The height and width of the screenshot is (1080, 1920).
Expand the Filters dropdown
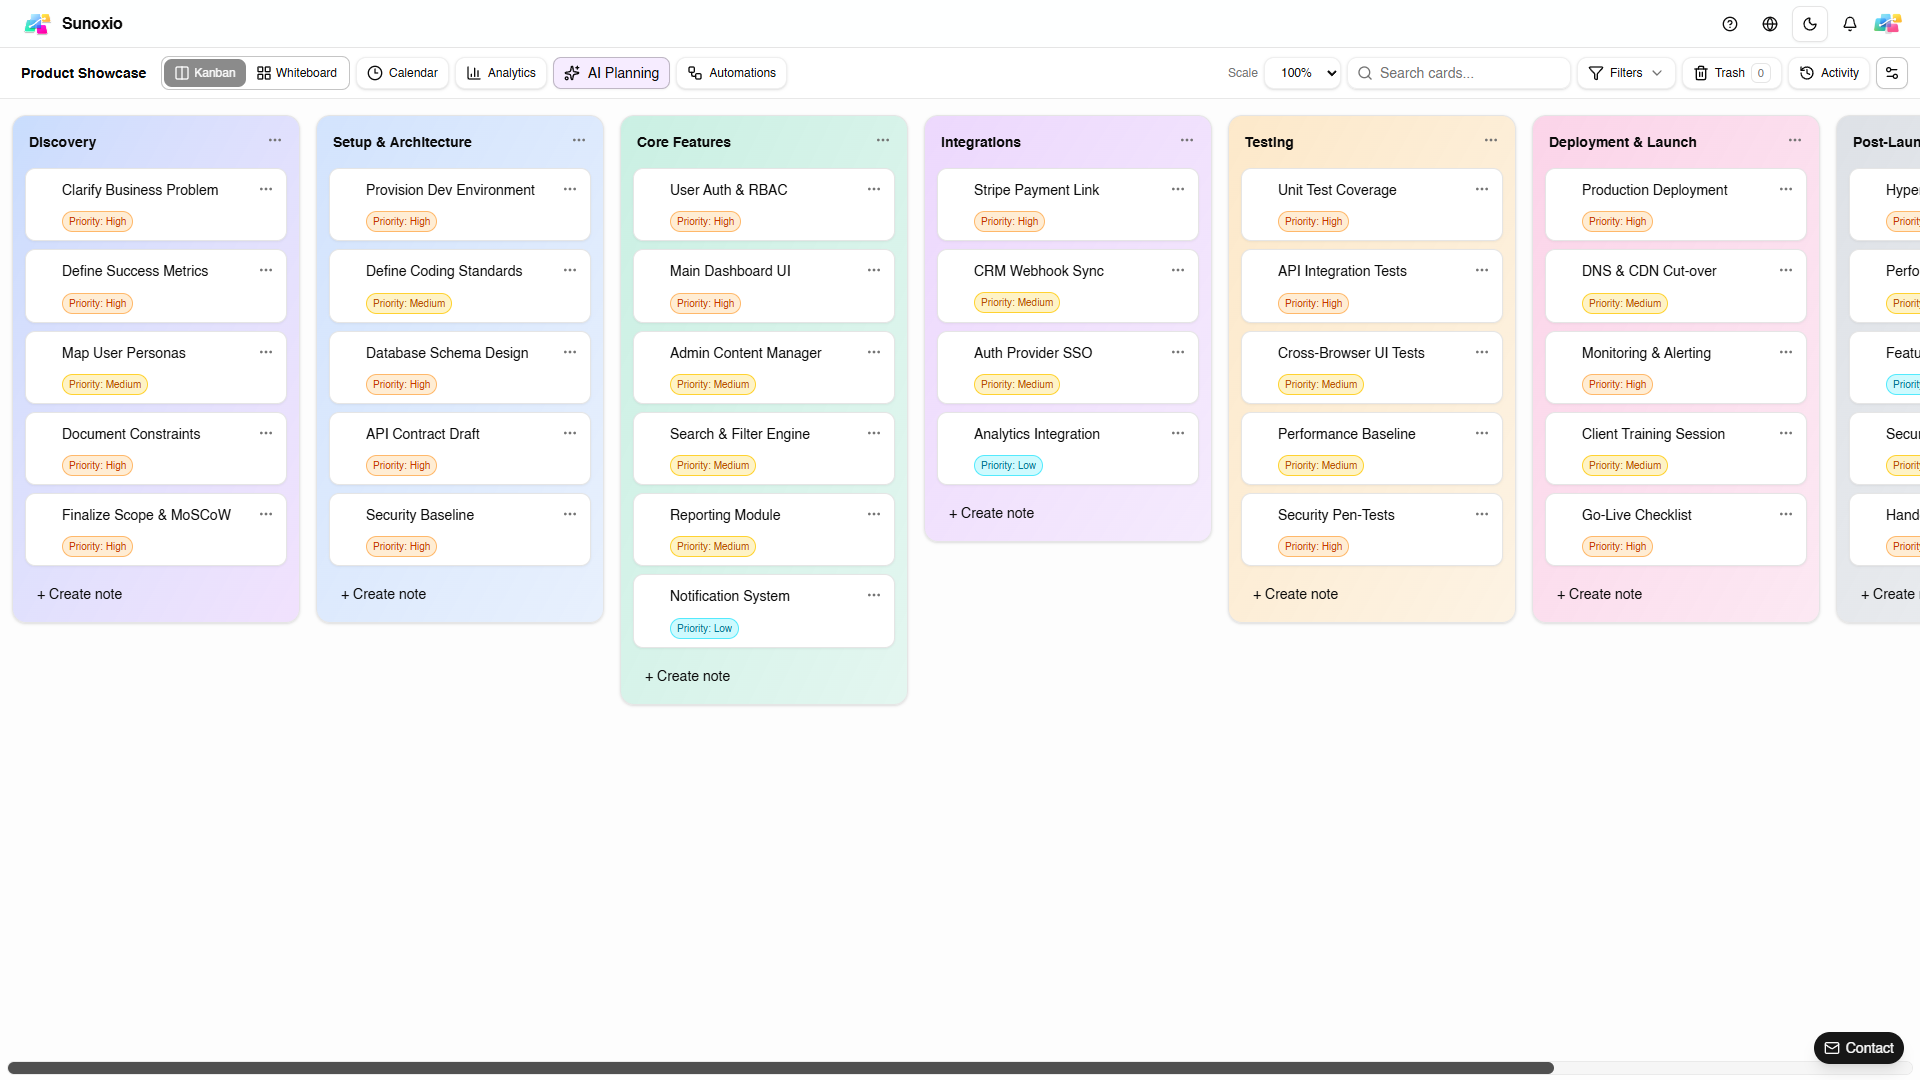tap(1625, 73)
